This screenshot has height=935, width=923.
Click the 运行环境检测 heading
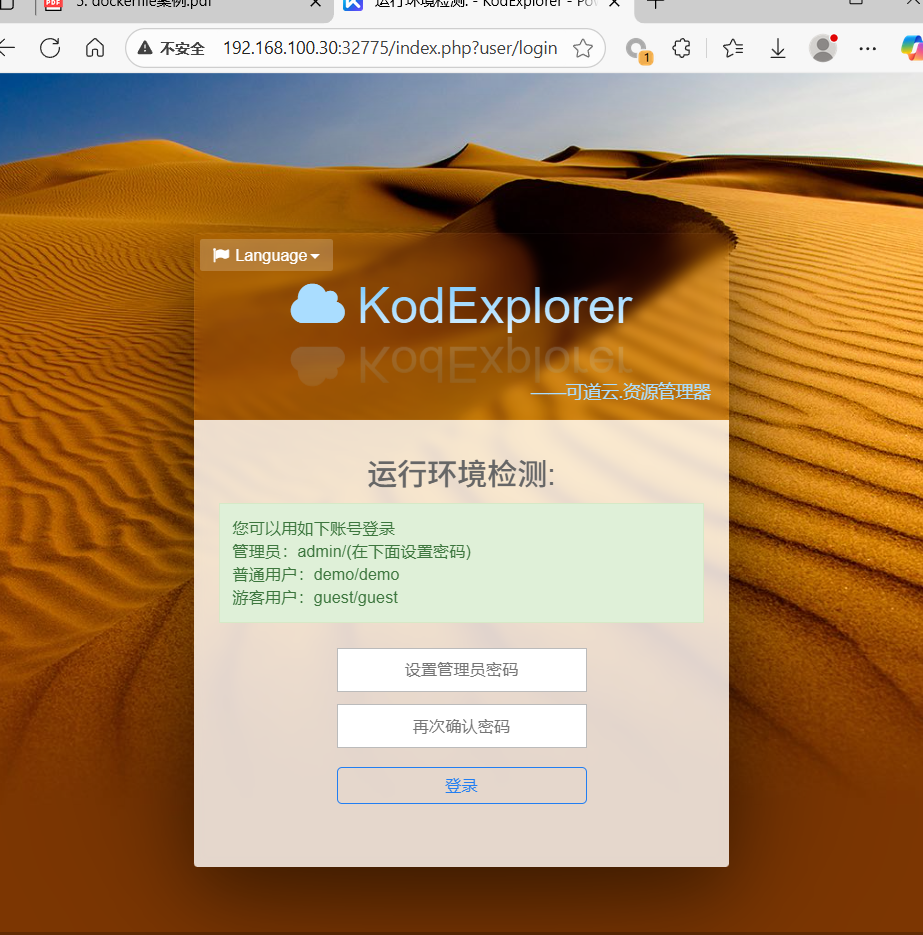(x=462, y=475)
